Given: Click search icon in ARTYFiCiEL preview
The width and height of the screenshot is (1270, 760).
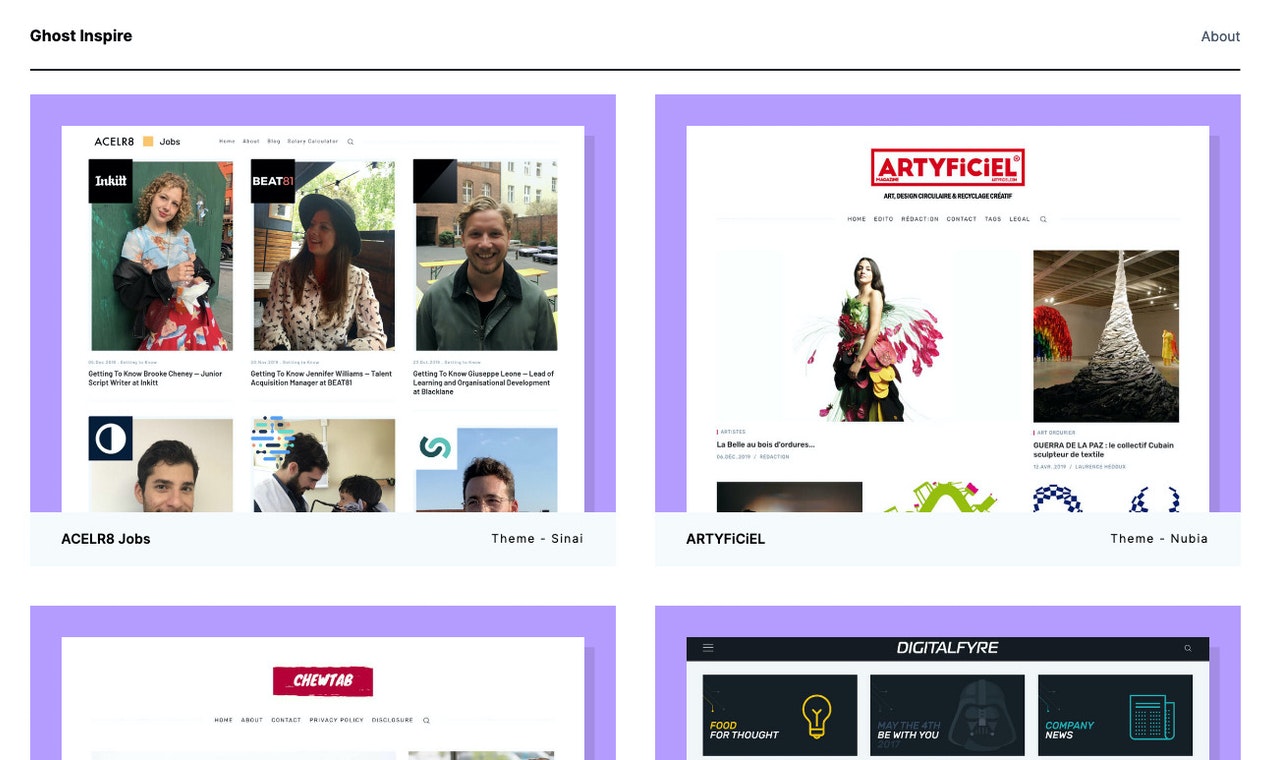Looking at the screenshot, I should point(1043,219).
